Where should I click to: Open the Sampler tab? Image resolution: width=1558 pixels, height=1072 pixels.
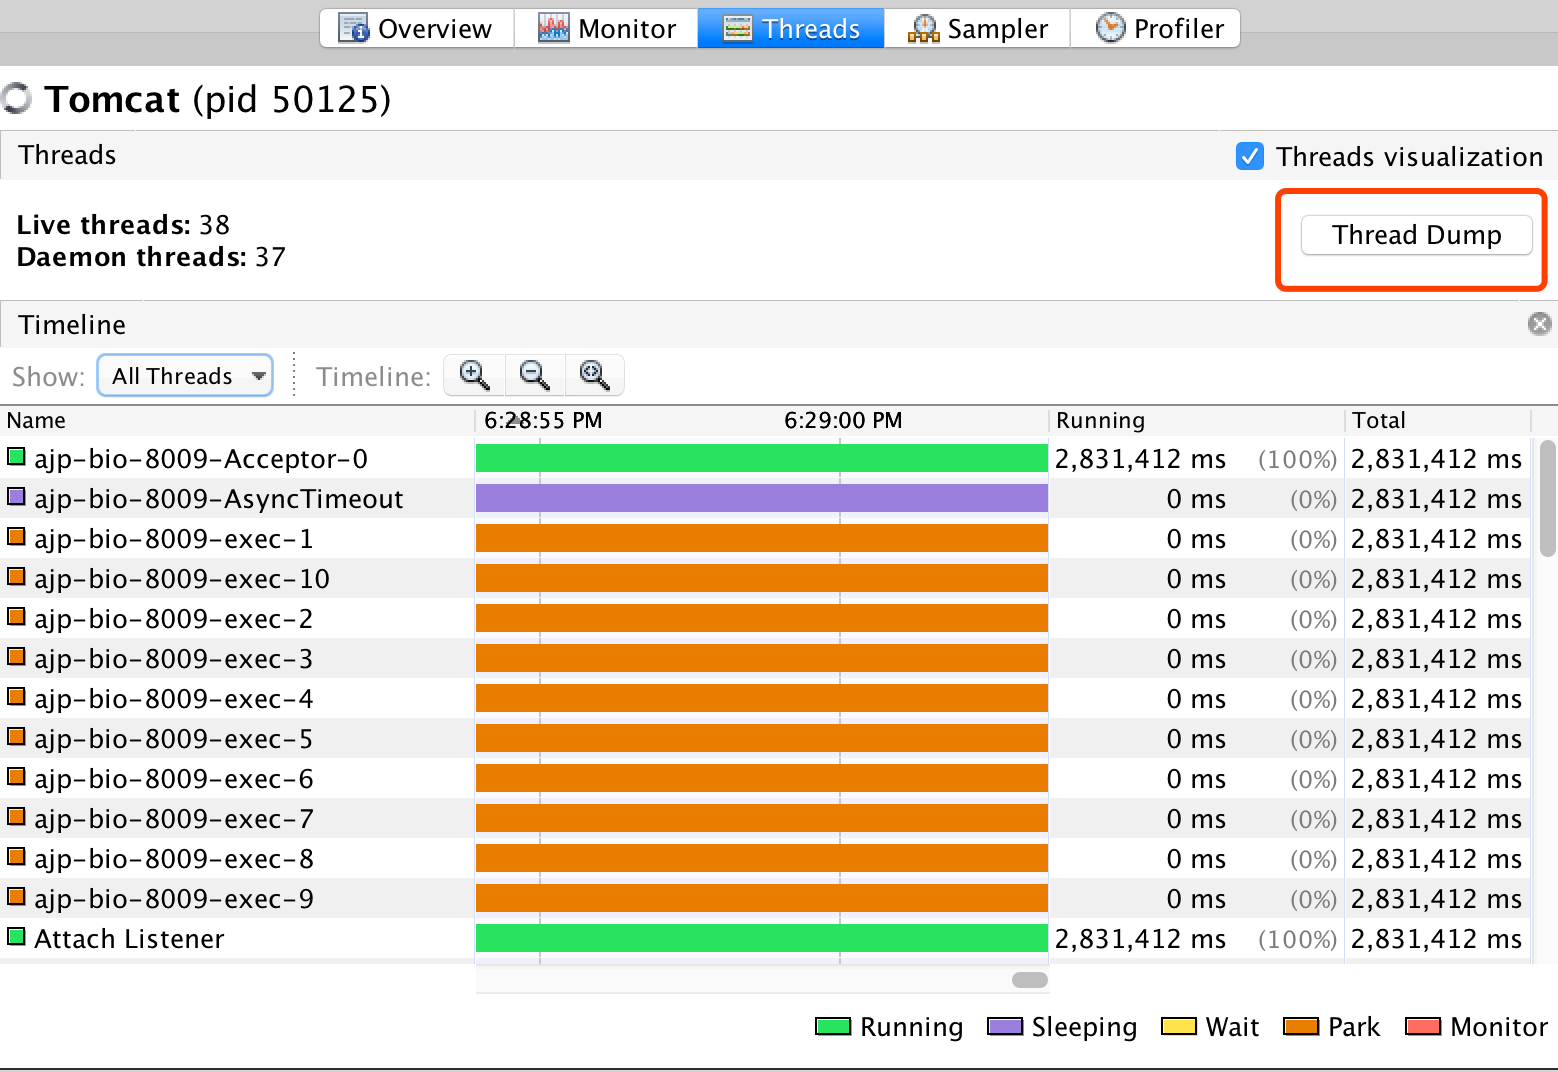point(977,28)
